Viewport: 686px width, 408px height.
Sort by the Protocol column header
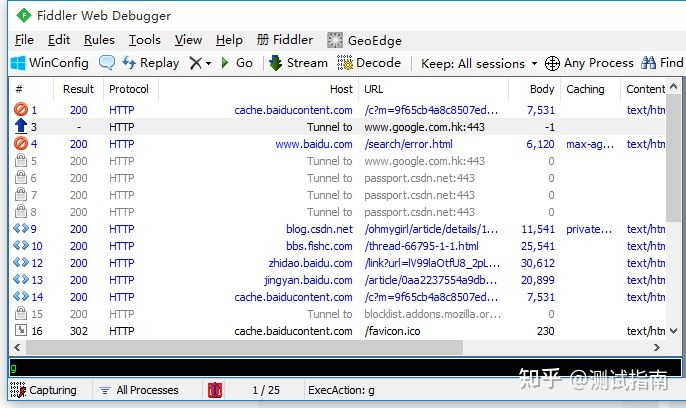131,89
